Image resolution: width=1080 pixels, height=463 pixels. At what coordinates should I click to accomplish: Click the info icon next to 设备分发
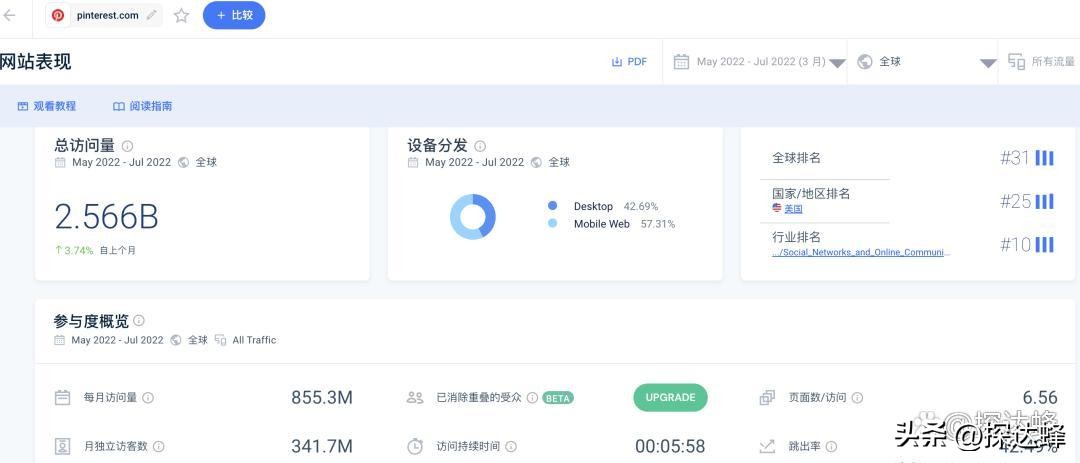[x=480, y=146]
